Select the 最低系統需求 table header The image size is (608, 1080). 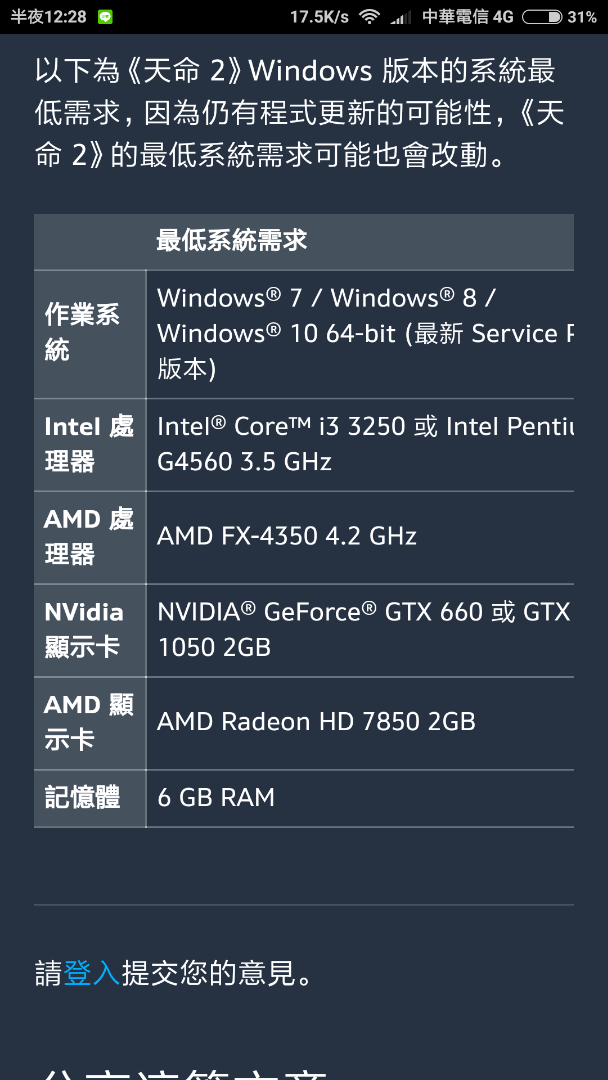point(232,240)
